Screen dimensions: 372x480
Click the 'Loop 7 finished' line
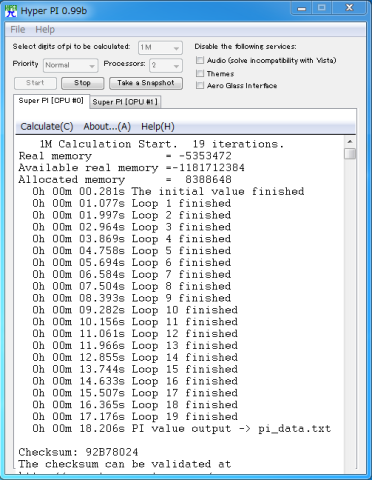[x=132, y=274]
